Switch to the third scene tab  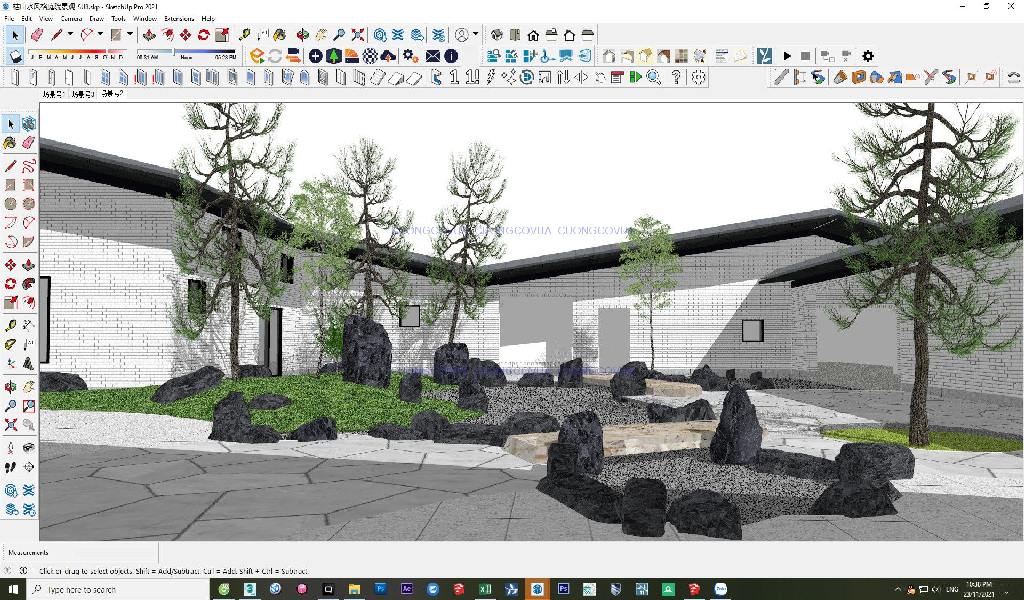click(112, 94)
